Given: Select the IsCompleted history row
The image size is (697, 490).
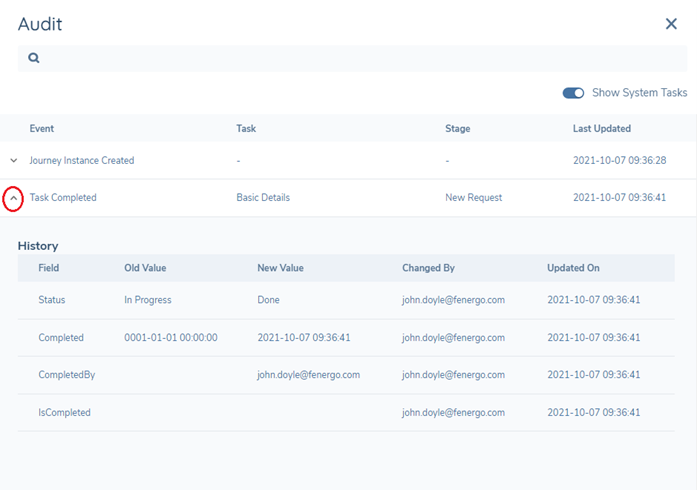Looking at the screenshot, I should [64, 412].
